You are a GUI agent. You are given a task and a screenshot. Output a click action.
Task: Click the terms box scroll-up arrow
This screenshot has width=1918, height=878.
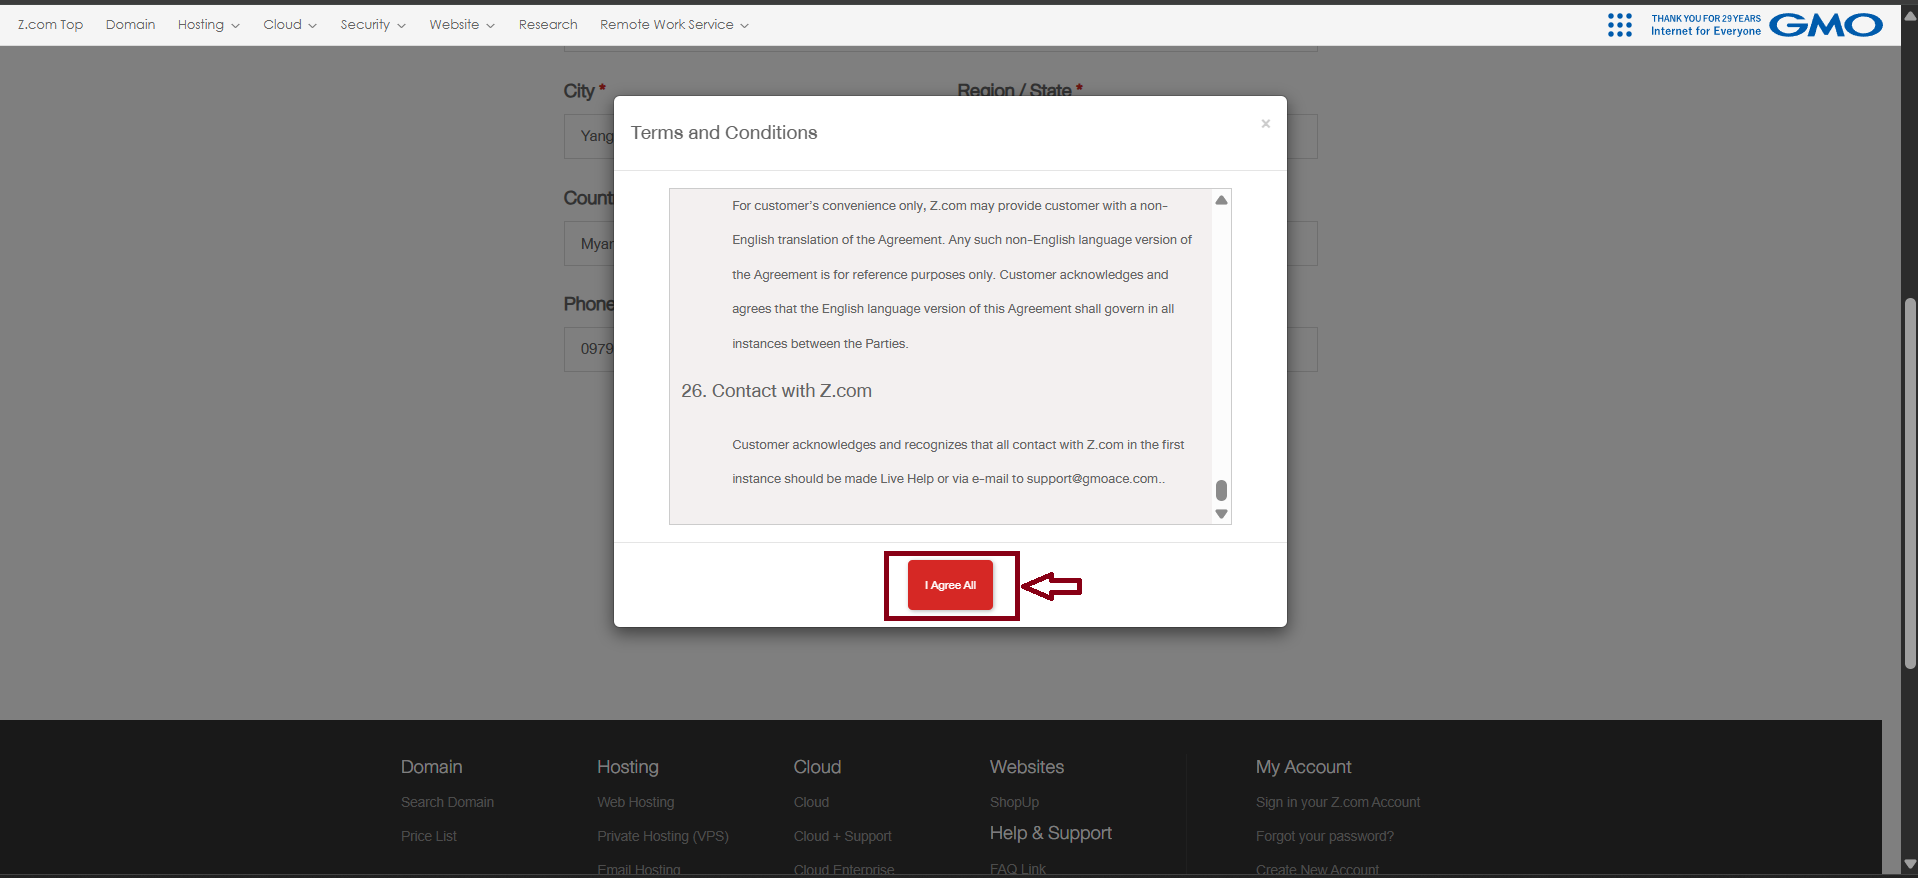coord(1221,200)
